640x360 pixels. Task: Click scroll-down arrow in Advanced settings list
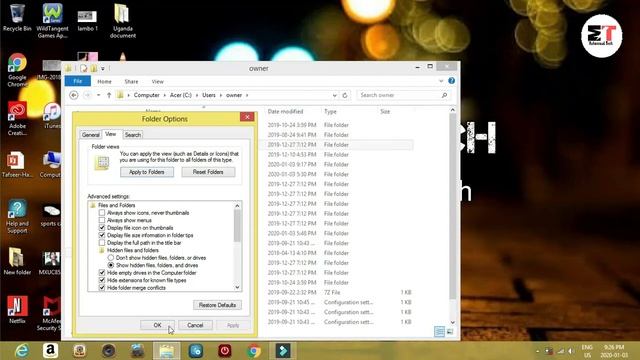pos(237,287)
